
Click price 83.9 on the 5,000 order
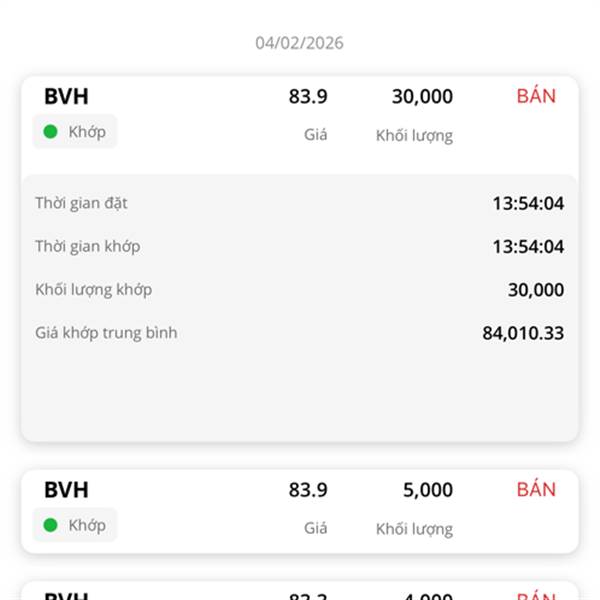point(308,490)
